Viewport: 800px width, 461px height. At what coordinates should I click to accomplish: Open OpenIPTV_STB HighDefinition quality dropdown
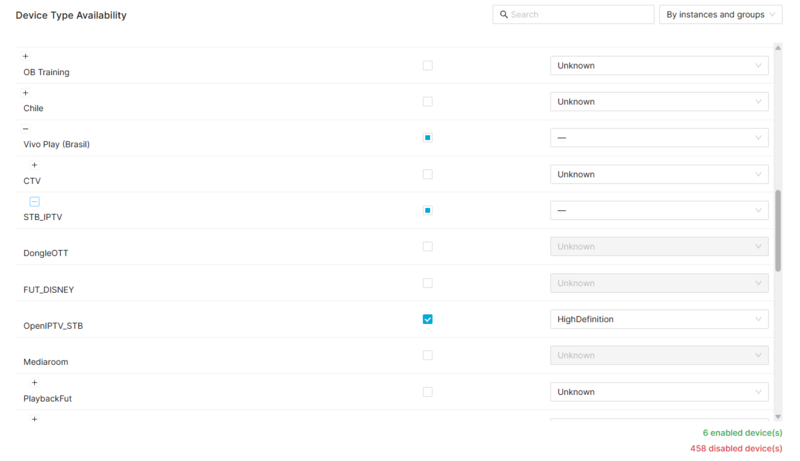(x=659, y=319)
